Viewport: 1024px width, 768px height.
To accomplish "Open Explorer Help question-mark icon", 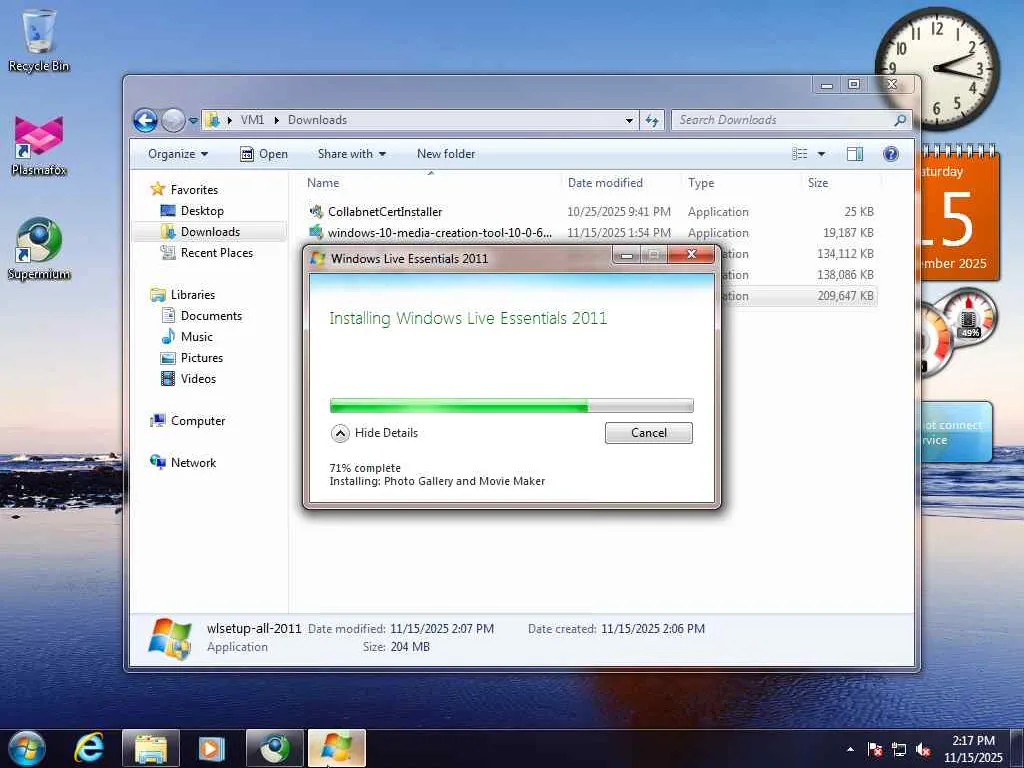I will 891,154.
